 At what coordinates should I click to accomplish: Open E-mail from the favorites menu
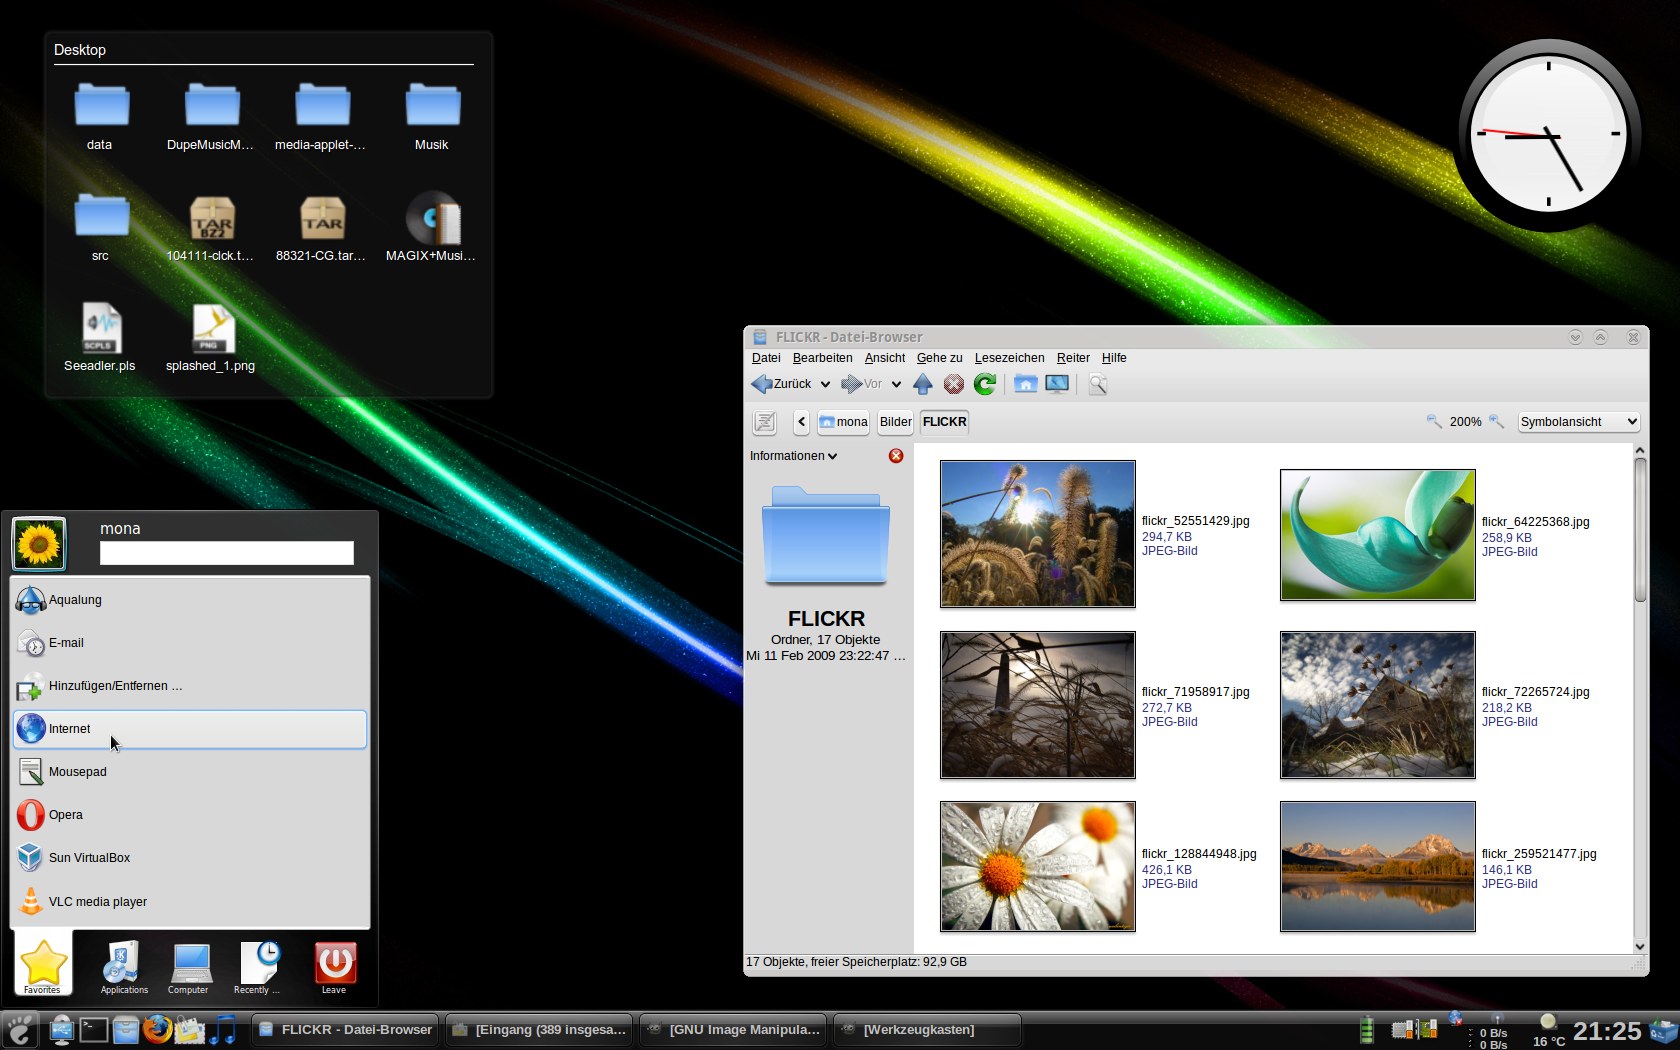[190, 643]
